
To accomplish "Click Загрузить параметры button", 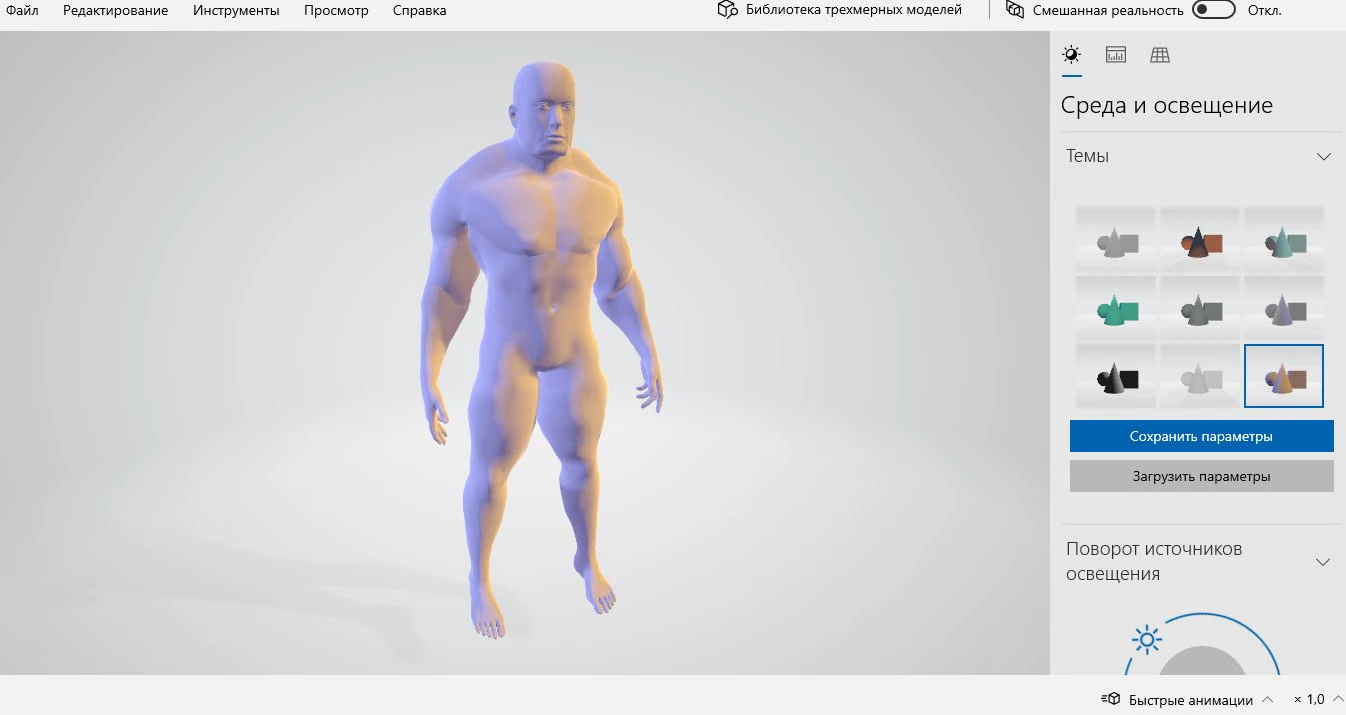I will pos(1201,476).
